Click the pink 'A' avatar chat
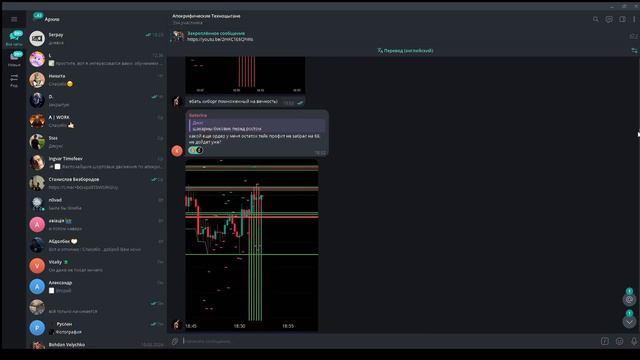This screenshot has width=640, height=360. (x=97, y=224)
